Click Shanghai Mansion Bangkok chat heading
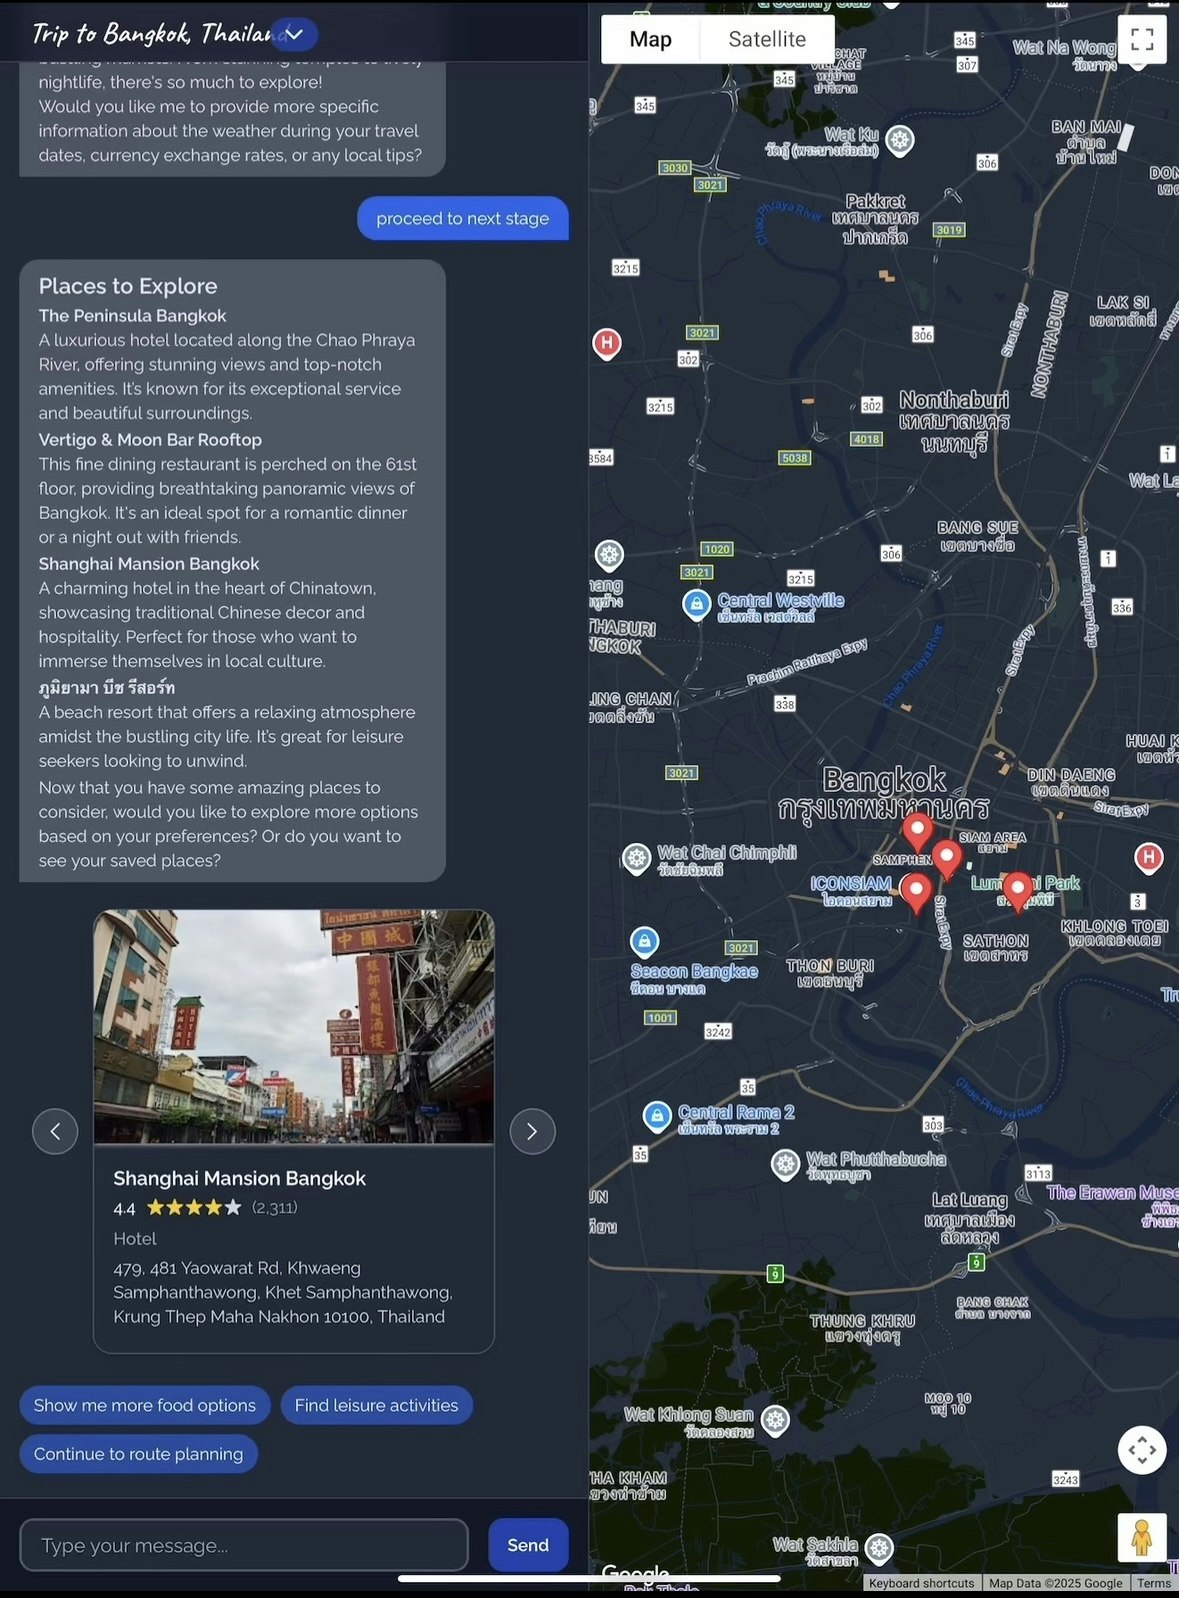Image resolution: width=1179 pixels, height=1598 pixels. coord(149,564)
